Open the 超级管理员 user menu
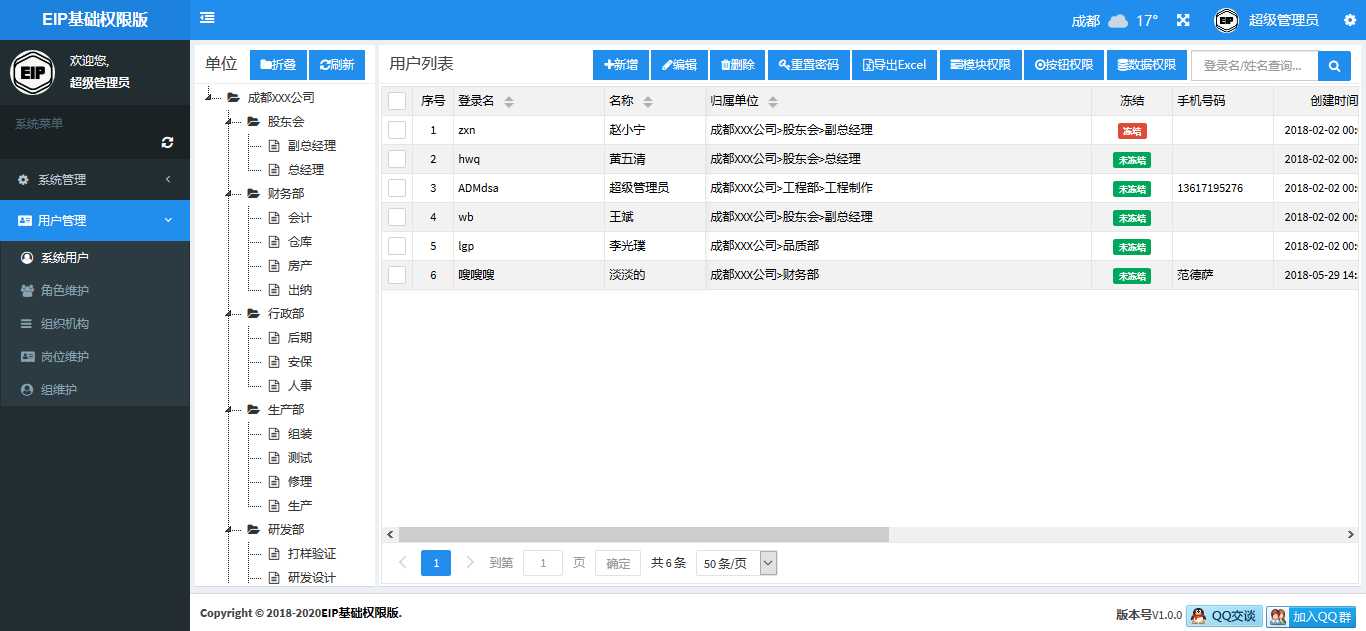Viewport: 1366px width, 631px height. click(1283, 20)
